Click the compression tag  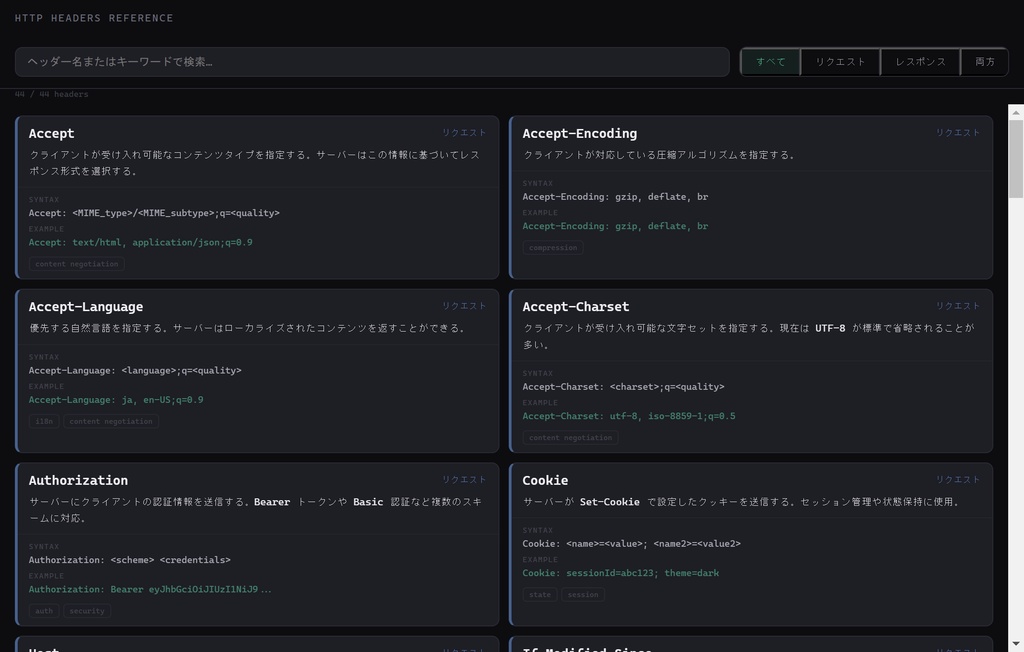(x=552, y=248)
